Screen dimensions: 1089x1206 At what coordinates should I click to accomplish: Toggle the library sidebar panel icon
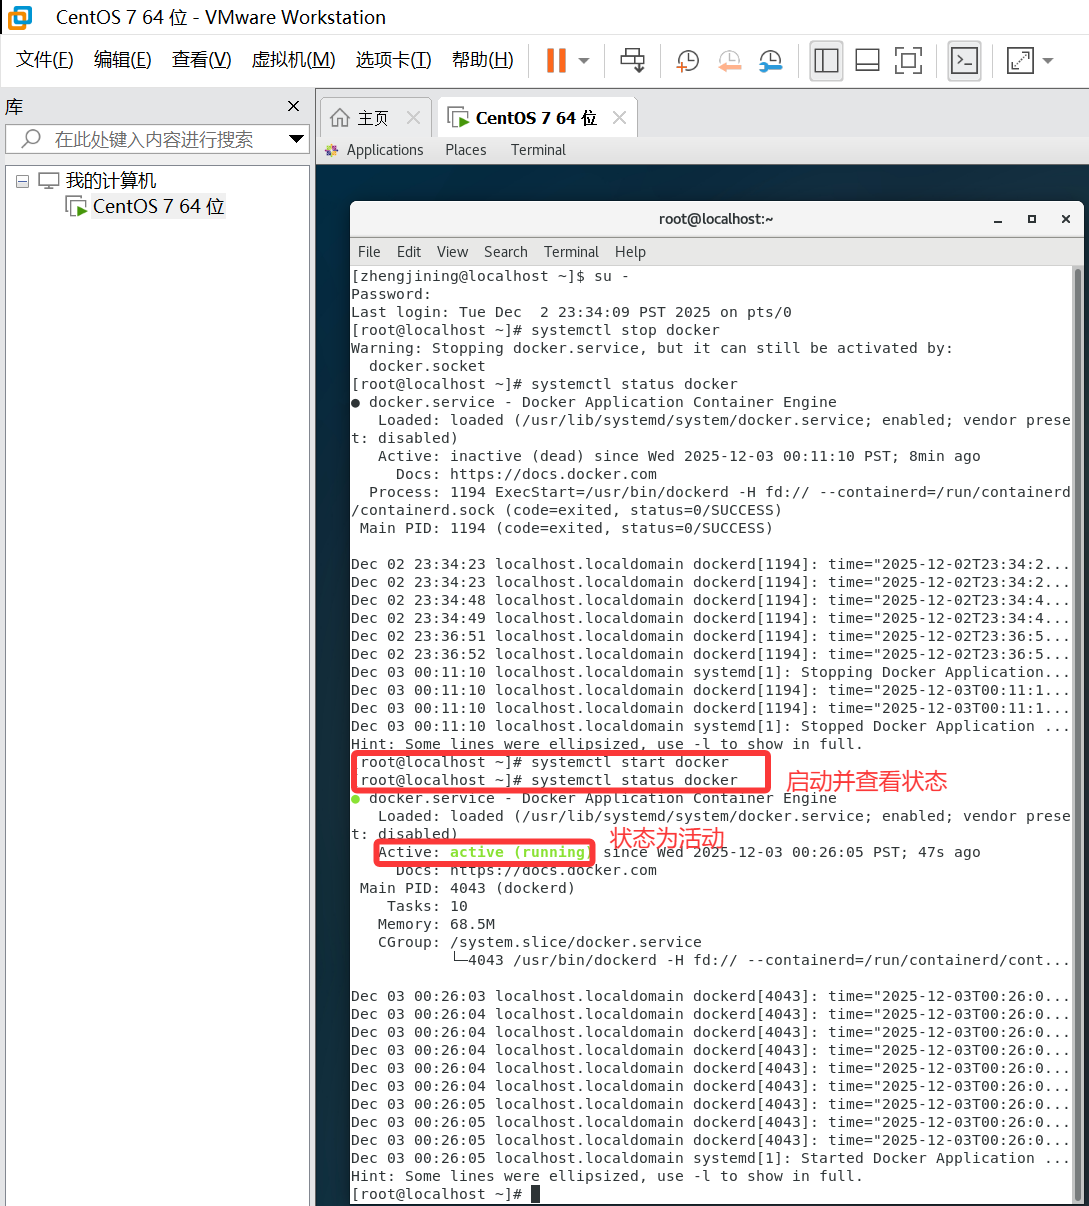pyautogui.click(x=826, y=60)
